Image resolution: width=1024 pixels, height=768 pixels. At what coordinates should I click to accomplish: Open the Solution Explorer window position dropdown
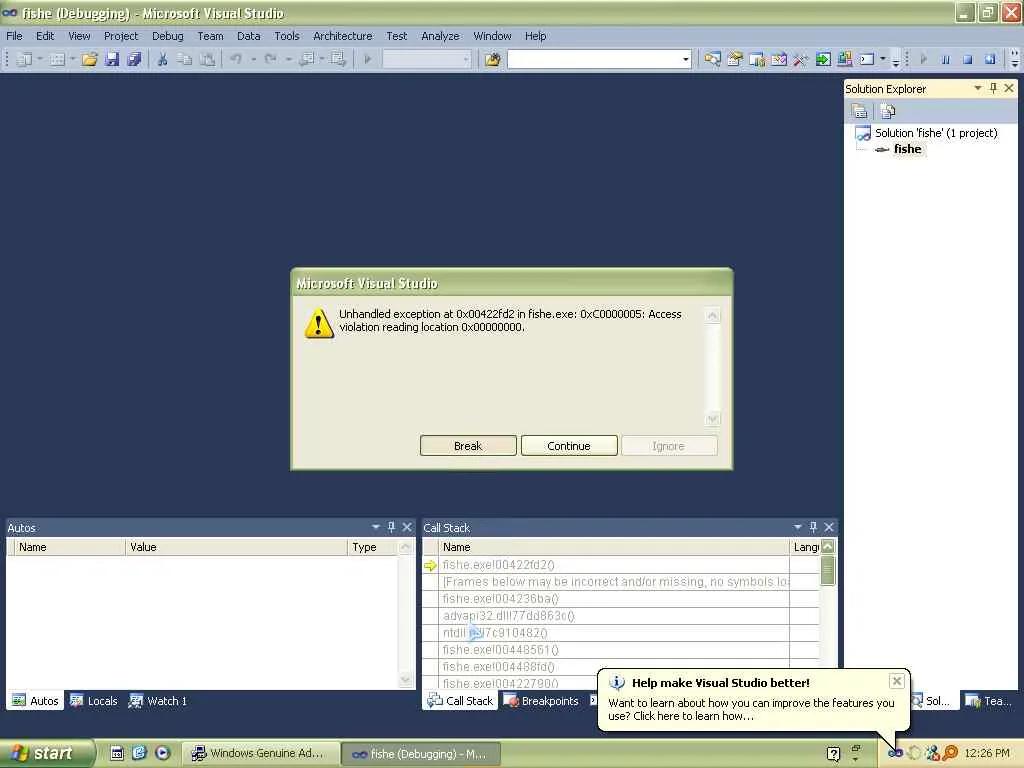978,88
